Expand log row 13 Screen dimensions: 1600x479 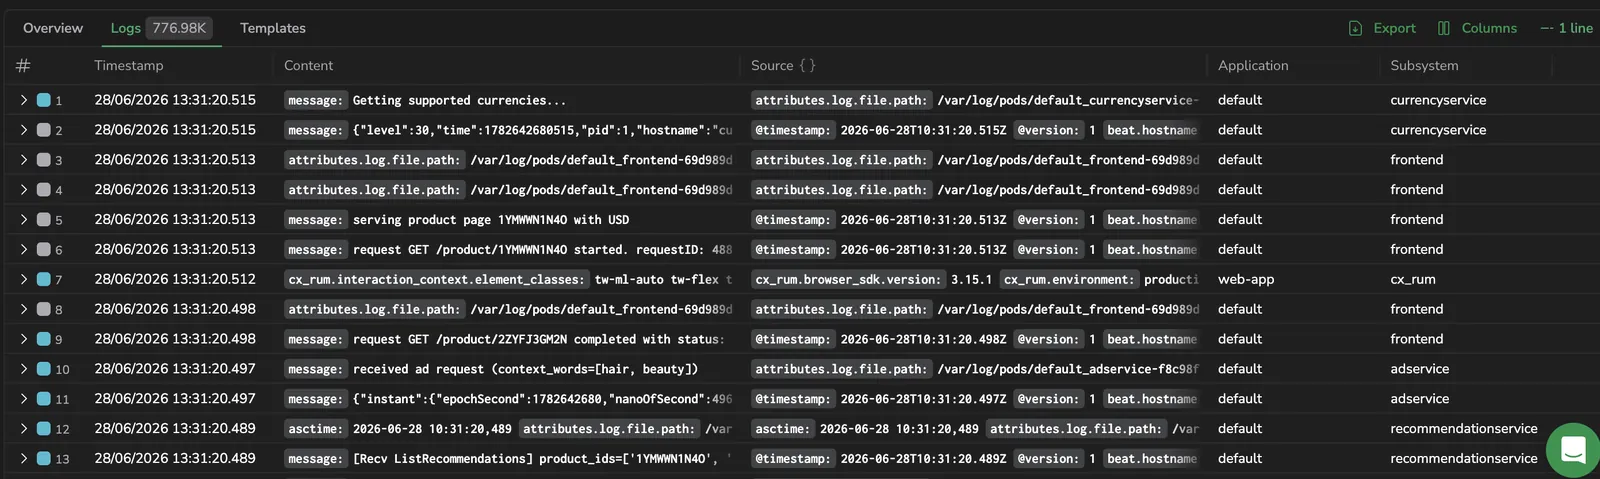23,458
